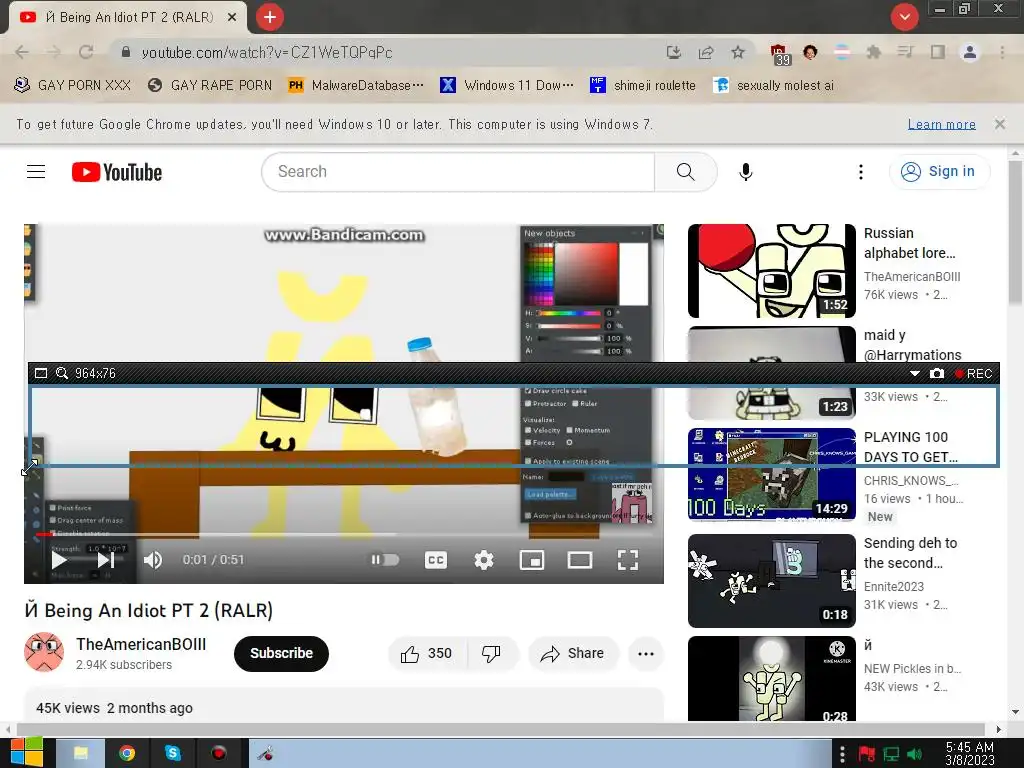Subscribe to TheAmericanBOIII
The height and width of the screenshot is (768, 1024).
(281, 654)
